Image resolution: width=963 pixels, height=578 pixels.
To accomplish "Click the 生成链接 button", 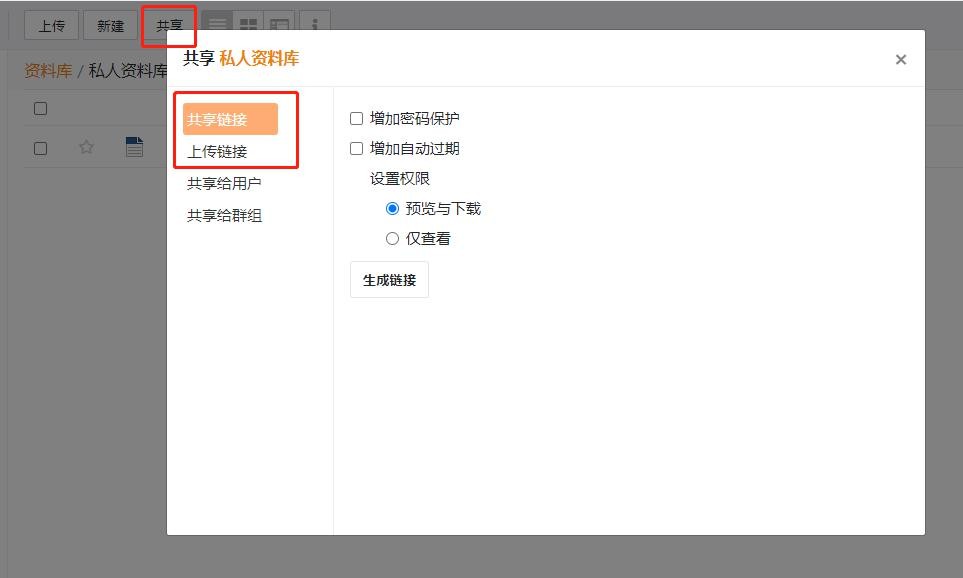I will click(x=389, y=280).
